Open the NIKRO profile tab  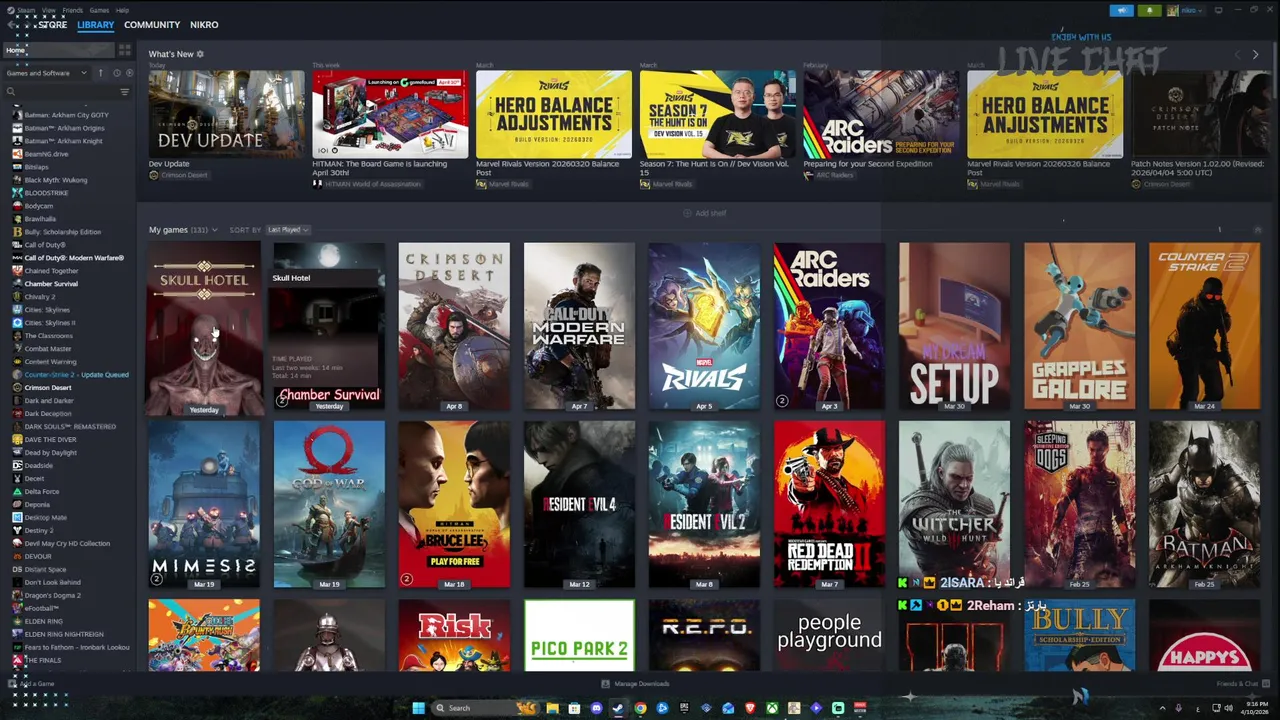pos(204,25)
